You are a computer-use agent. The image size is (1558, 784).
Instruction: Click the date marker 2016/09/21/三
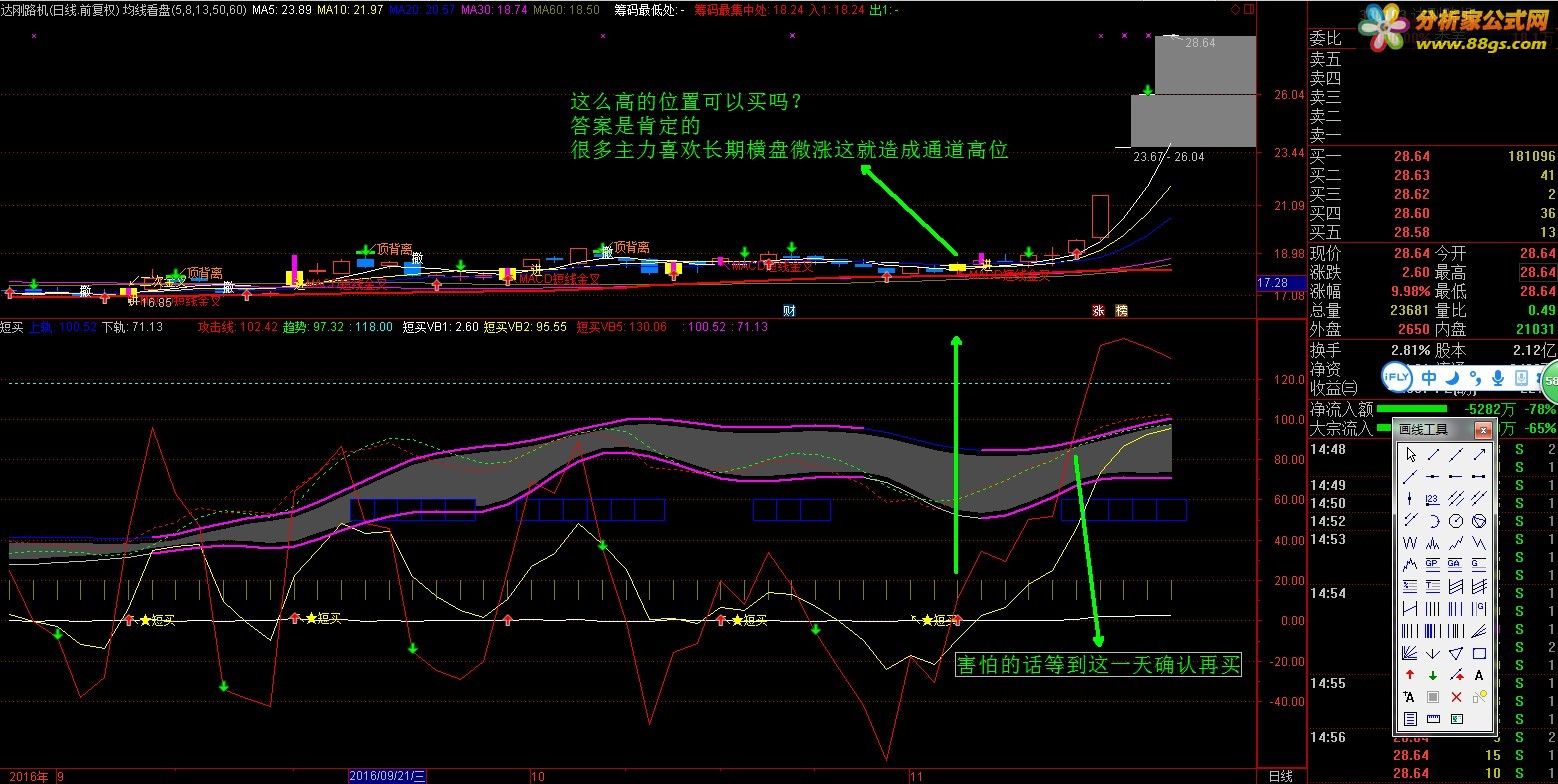coord(388,776)
